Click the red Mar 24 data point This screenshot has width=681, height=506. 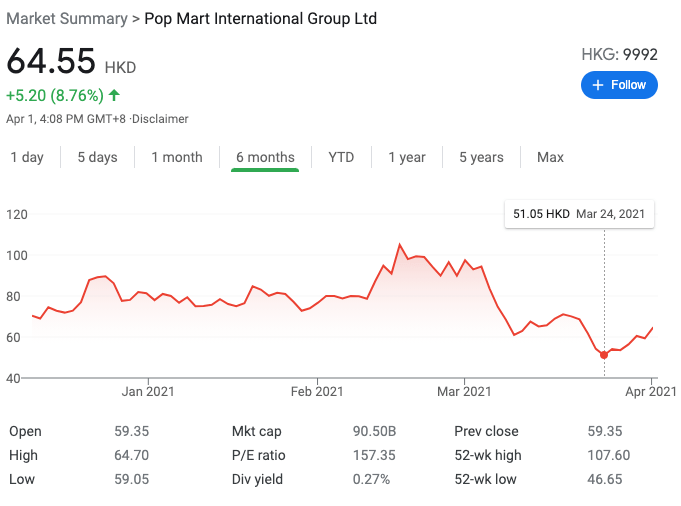coord(604,355)
